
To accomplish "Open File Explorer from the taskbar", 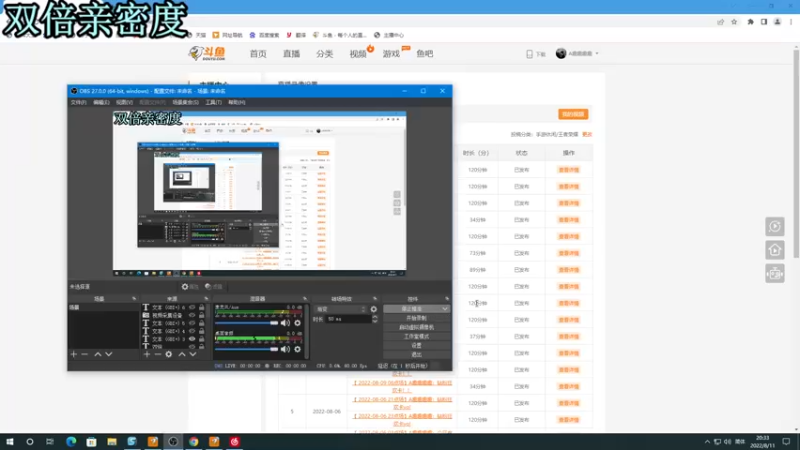I will tap(112, 442).
